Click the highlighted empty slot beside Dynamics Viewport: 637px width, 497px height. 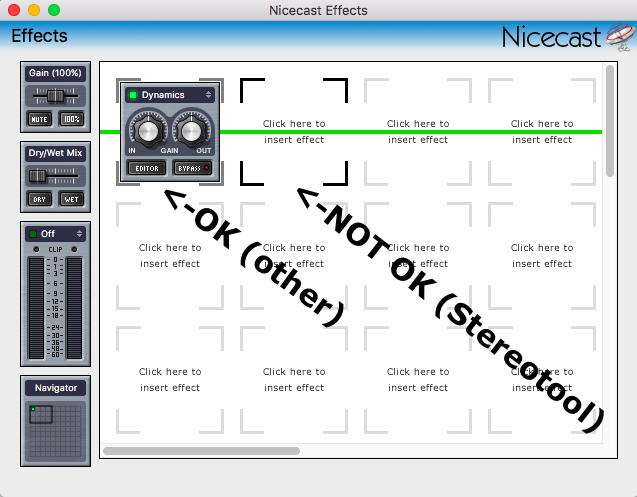pyautogui.click(x=294, y=132)
